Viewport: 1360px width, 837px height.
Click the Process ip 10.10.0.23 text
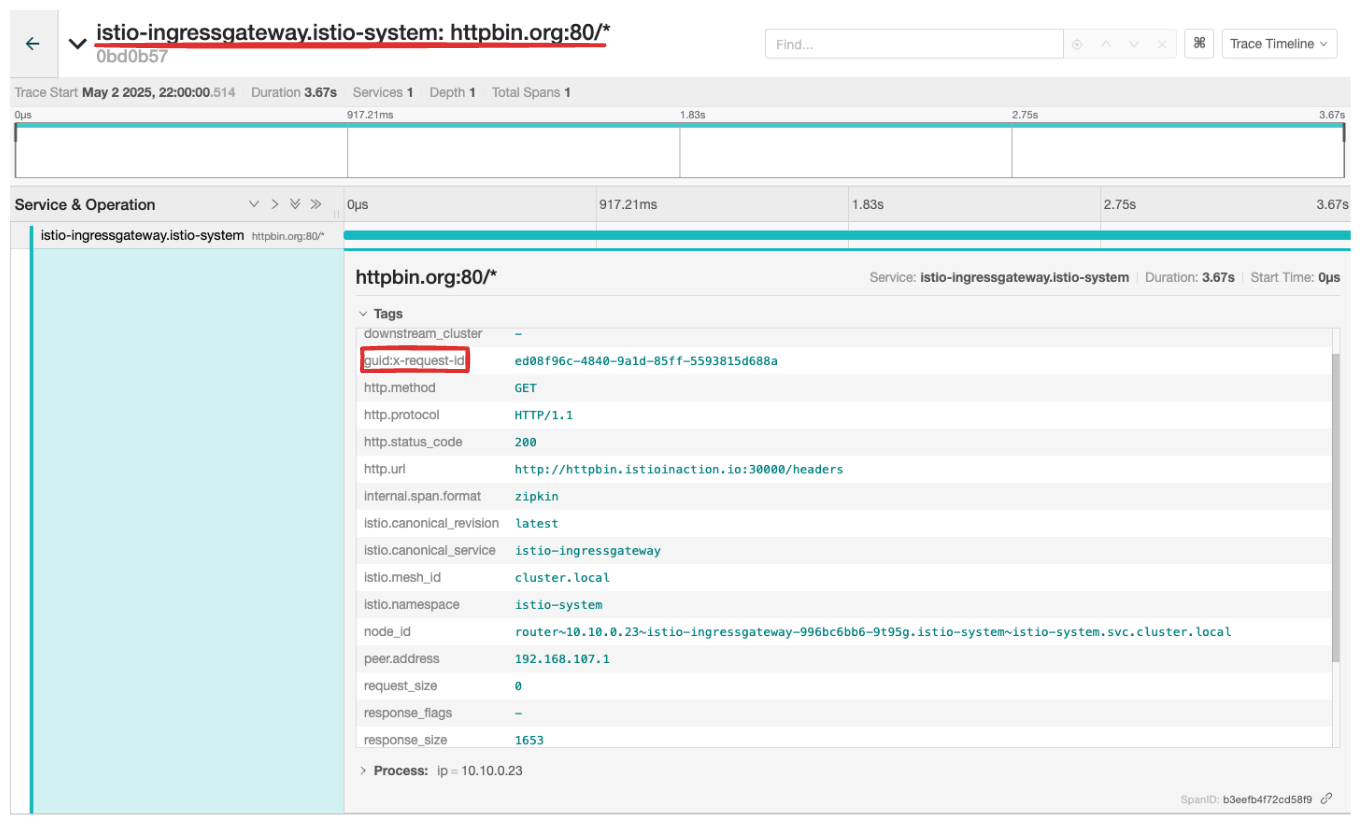[x=479, y=771]
